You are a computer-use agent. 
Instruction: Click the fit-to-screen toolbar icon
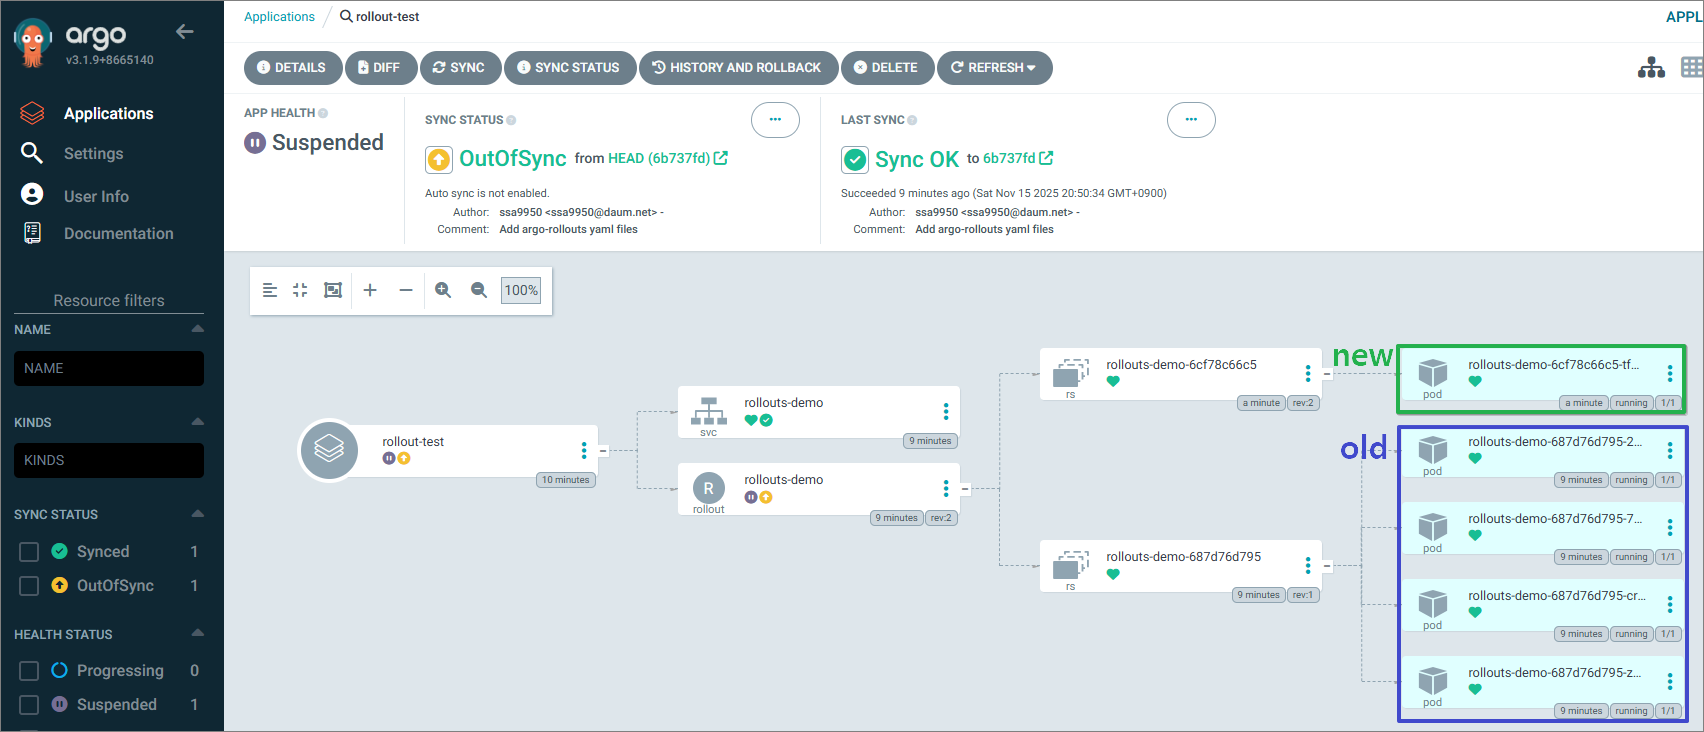click(333, 290)
